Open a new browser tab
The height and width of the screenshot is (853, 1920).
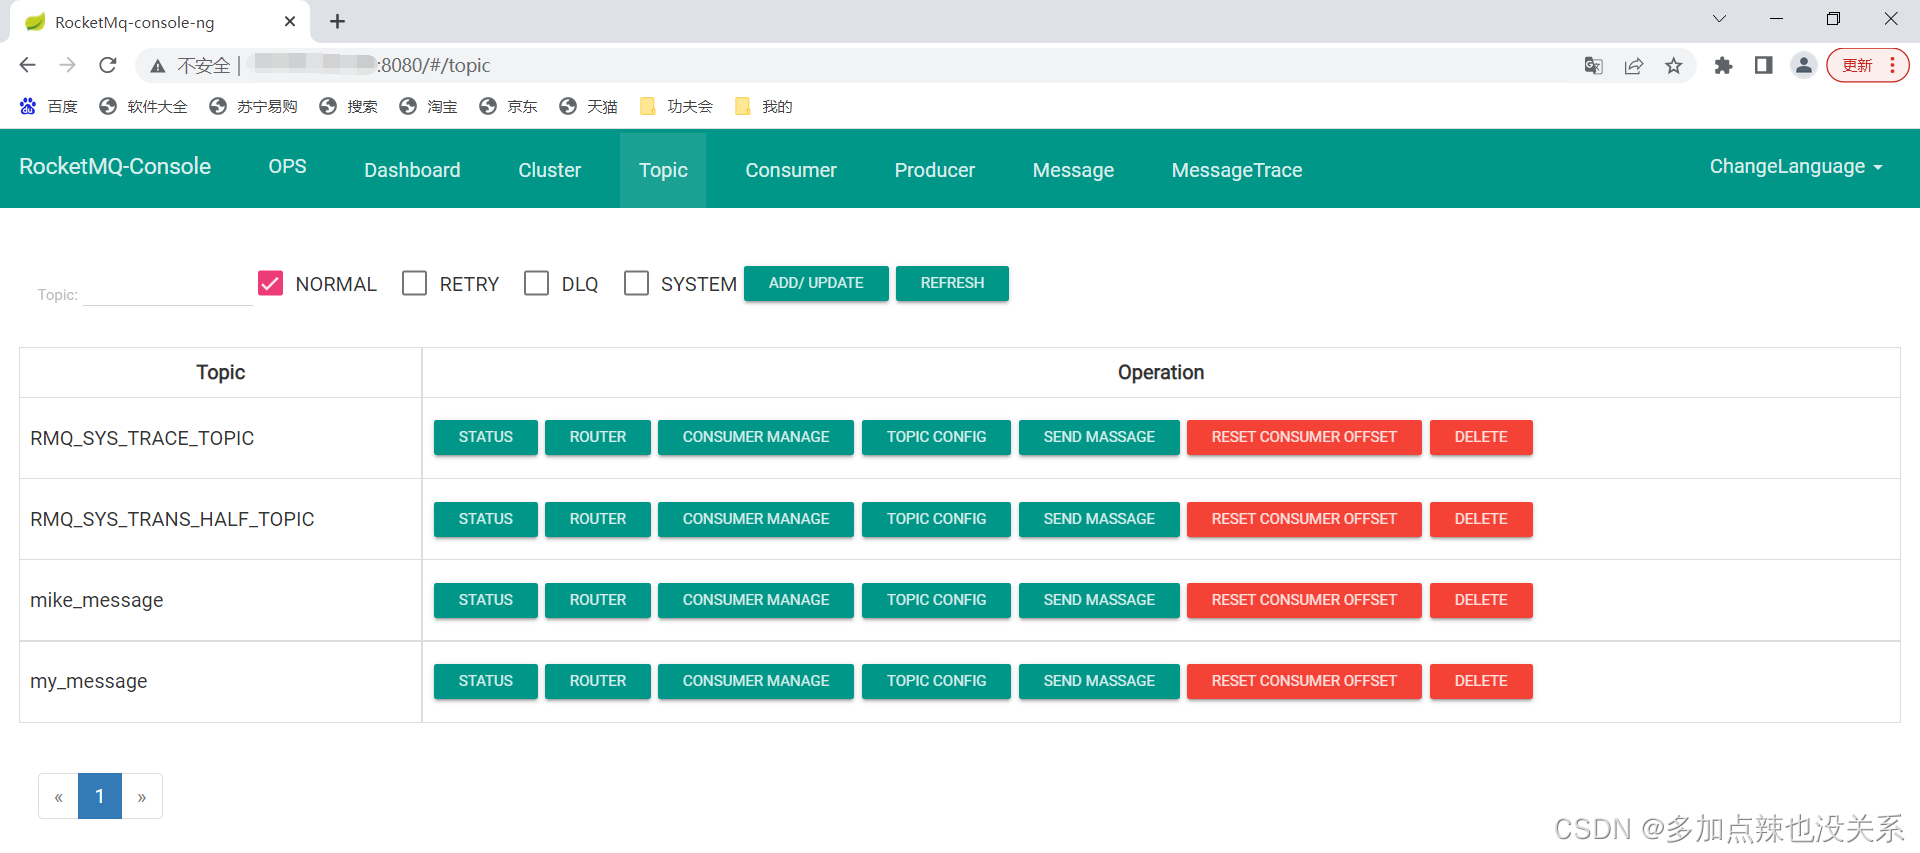pos(338,21)
